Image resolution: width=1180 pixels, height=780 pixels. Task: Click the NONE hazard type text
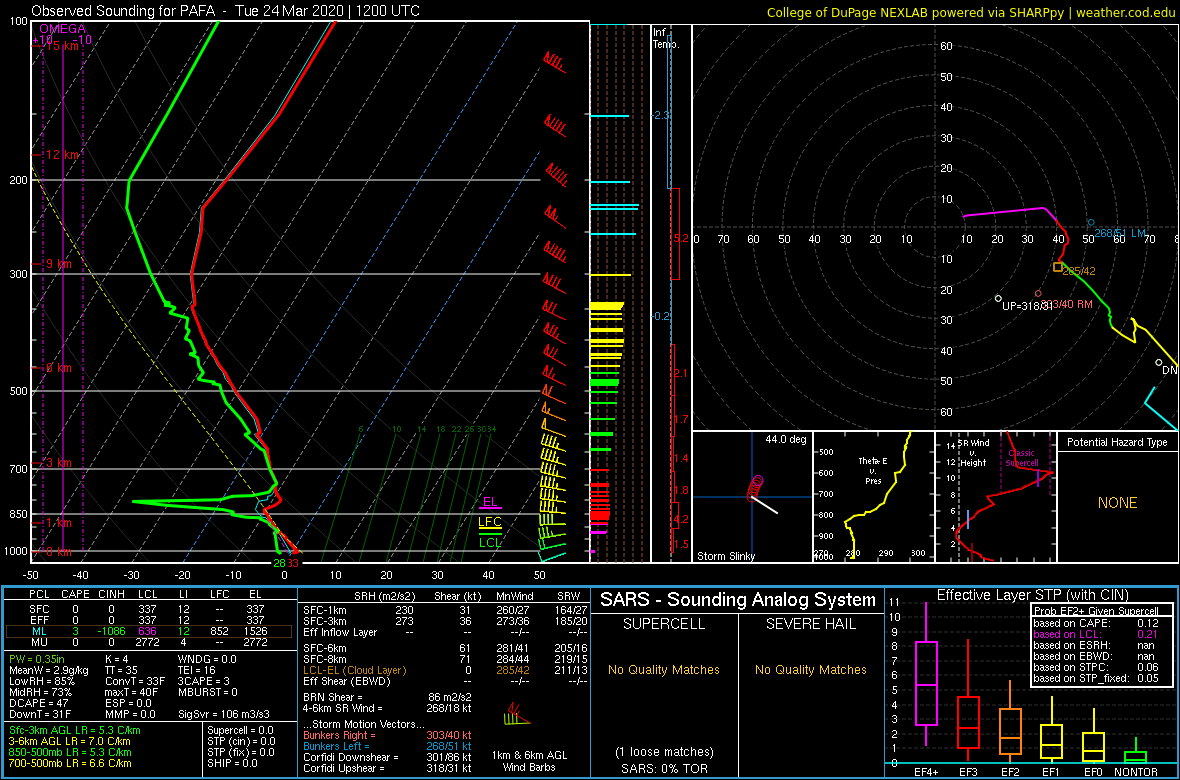pyautogui.click(x=1117, y=503)
